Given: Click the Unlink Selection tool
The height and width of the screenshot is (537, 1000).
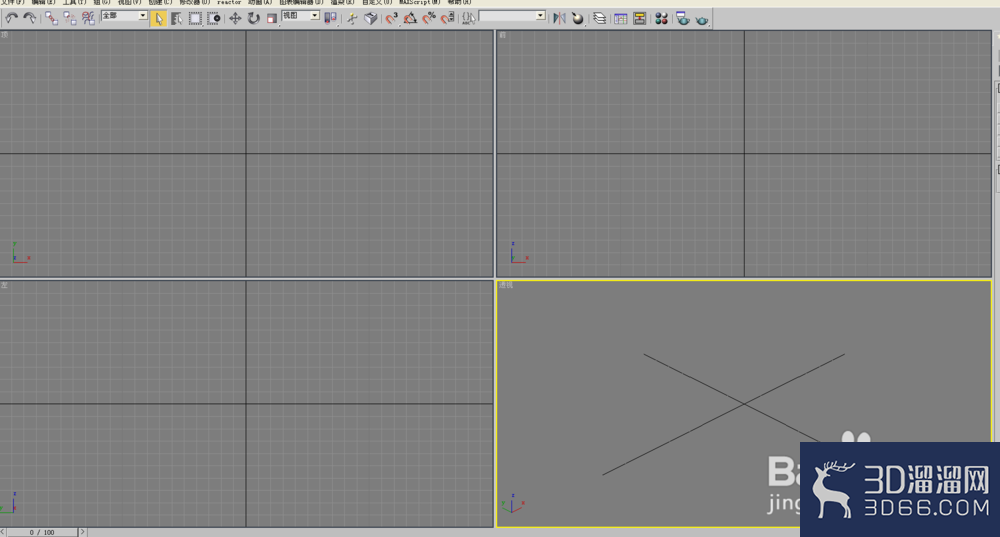Looking at the screenshot, I should (70, 18).
